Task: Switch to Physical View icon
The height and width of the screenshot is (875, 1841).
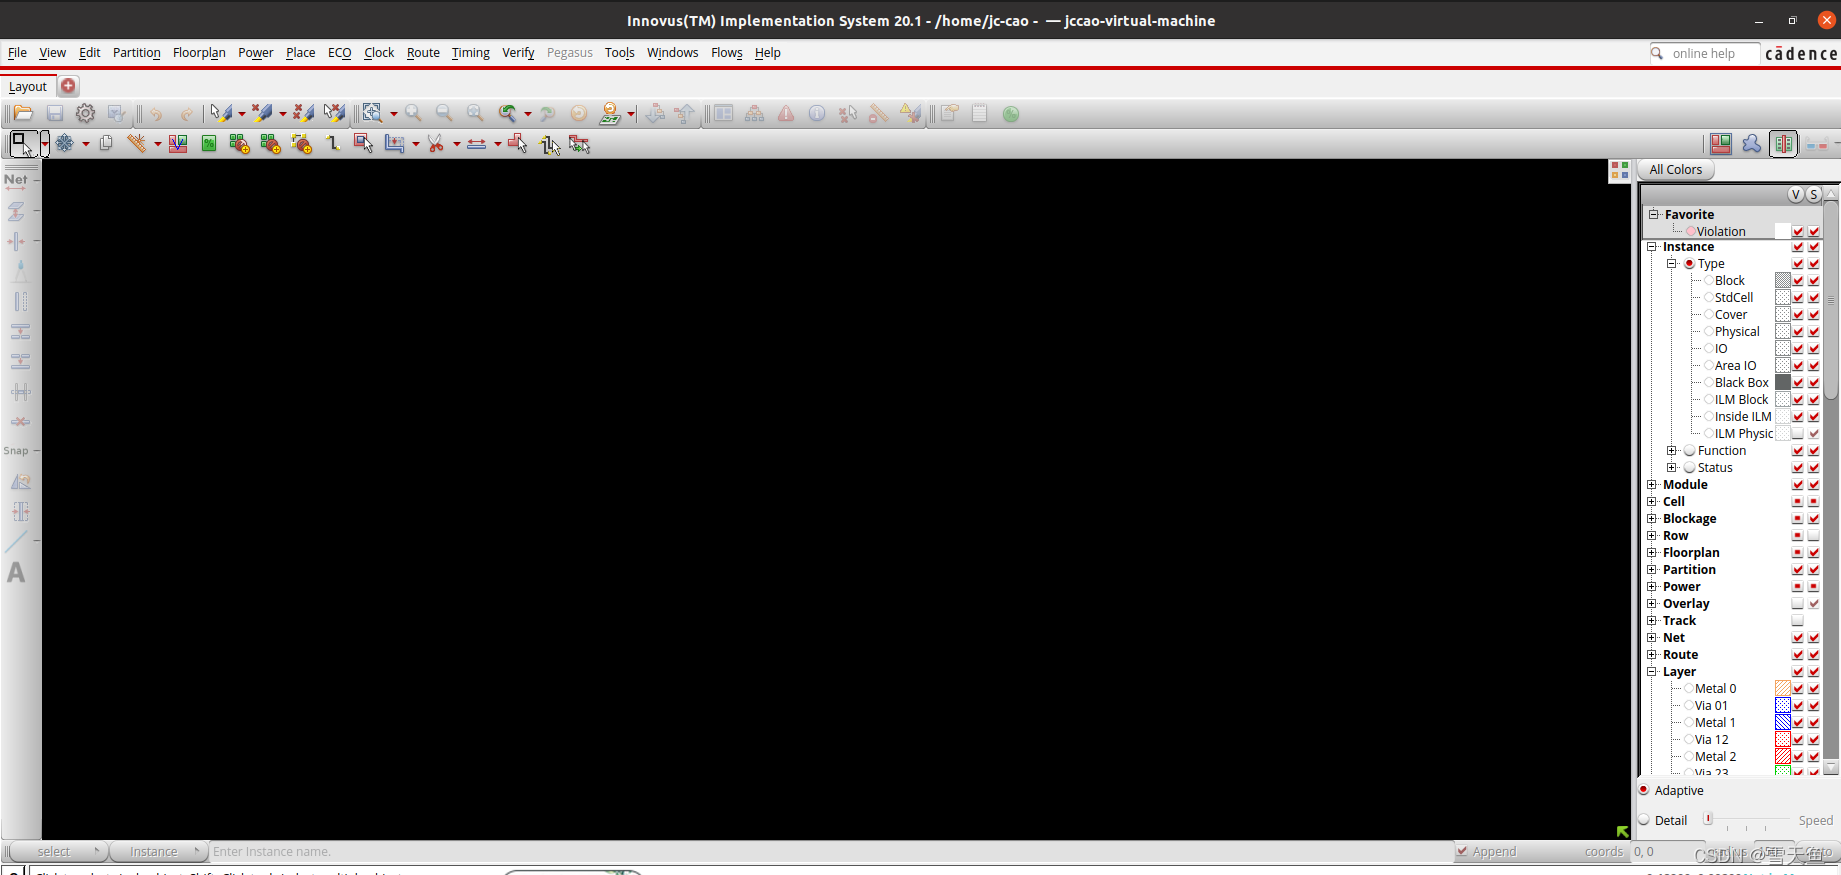Action: coord(1783,144)
